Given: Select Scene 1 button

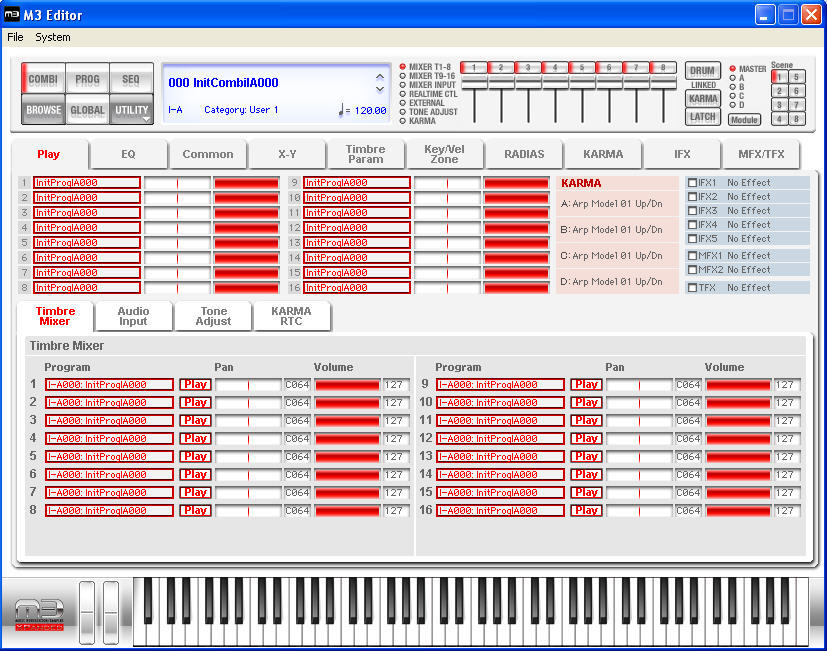Looking at the screenshot, I should coord(779,77).
